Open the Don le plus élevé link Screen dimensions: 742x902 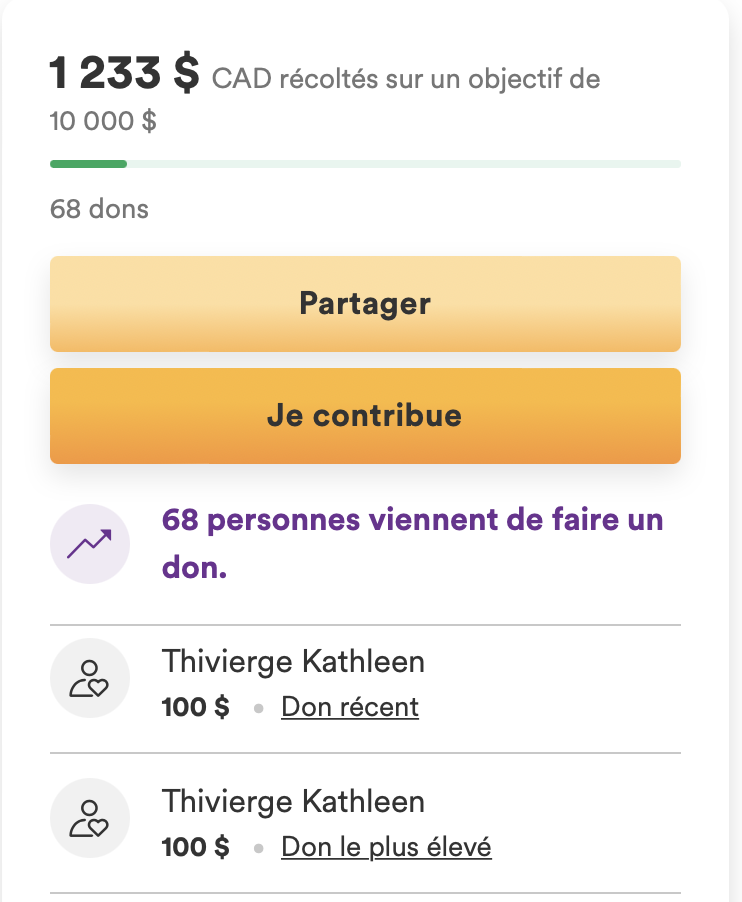(x=386, y=847)
